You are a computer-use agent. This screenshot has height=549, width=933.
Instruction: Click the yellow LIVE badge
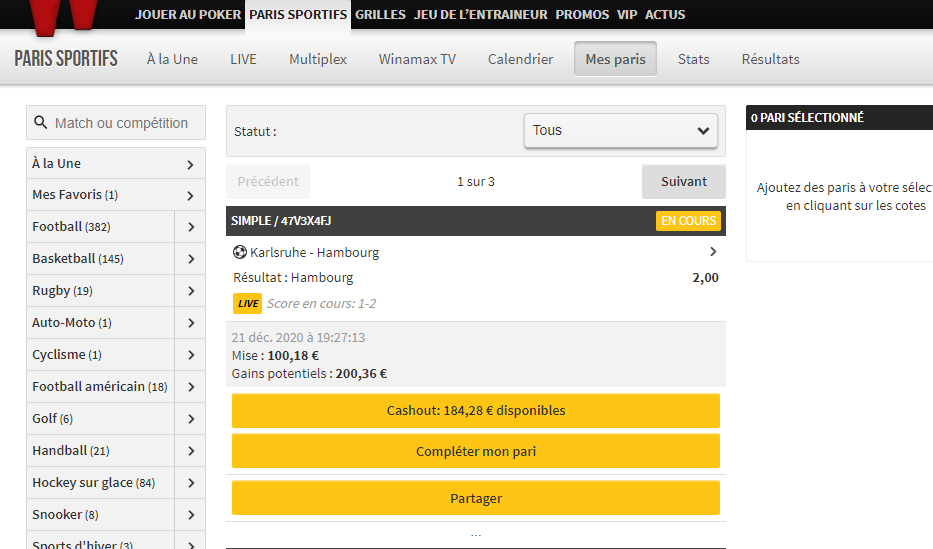(248, 303)
